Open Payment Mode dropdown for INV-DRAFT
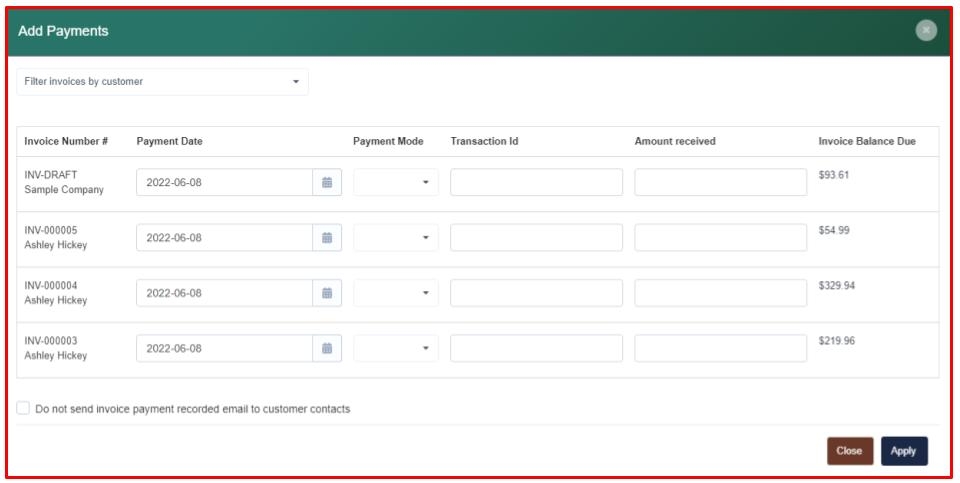 pyautogui.click(x=396, y=183)
